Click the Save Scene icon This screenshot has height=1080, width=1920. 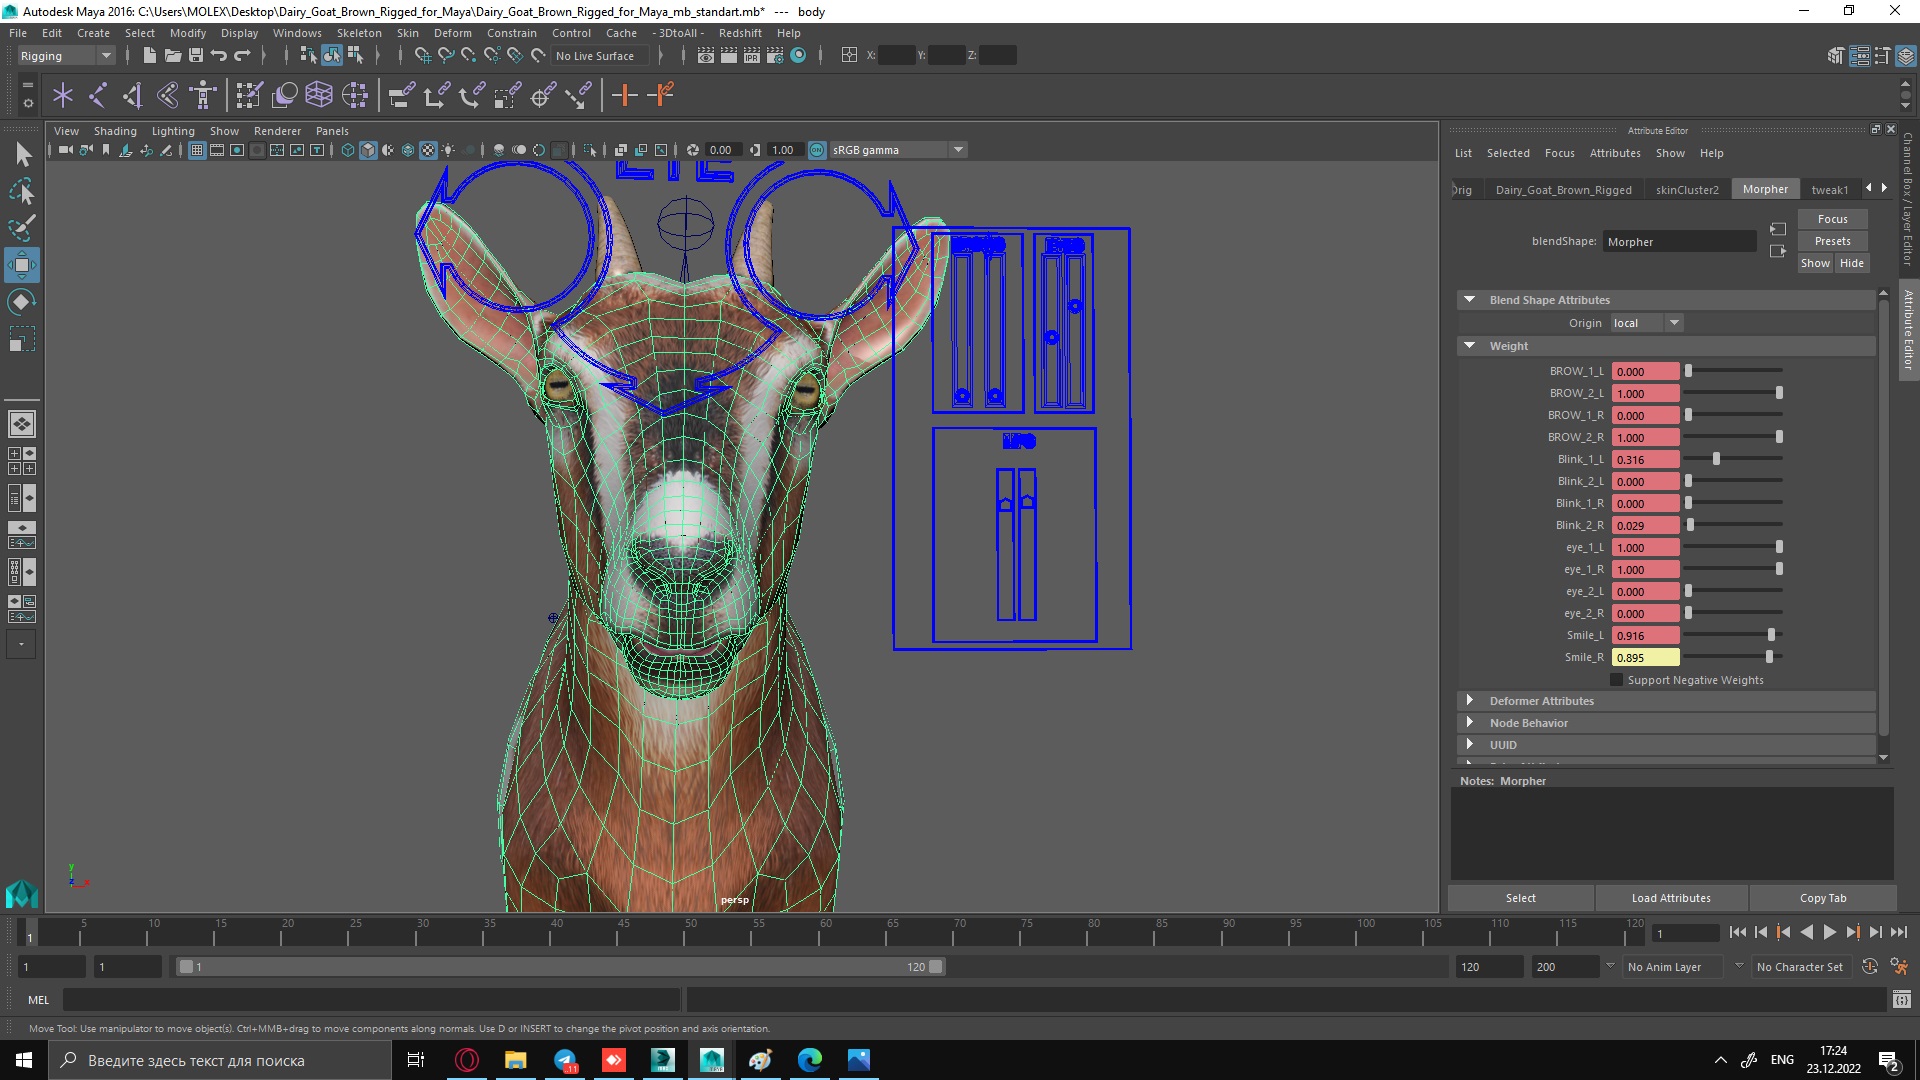196,55
